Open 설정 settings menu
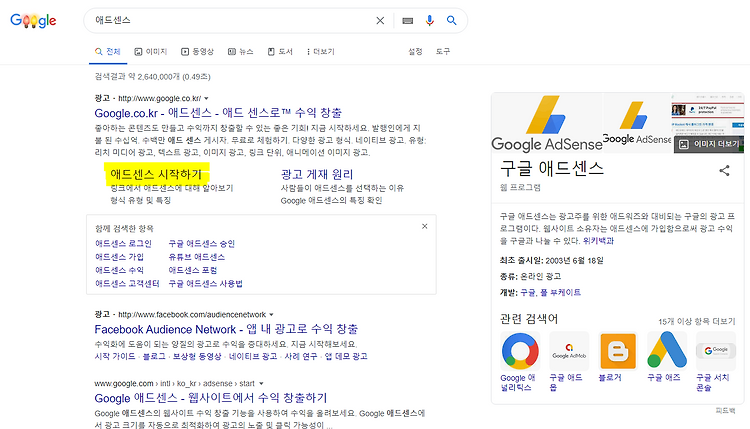The height and width of the screenshot is (429, 750). click(415, 51)
